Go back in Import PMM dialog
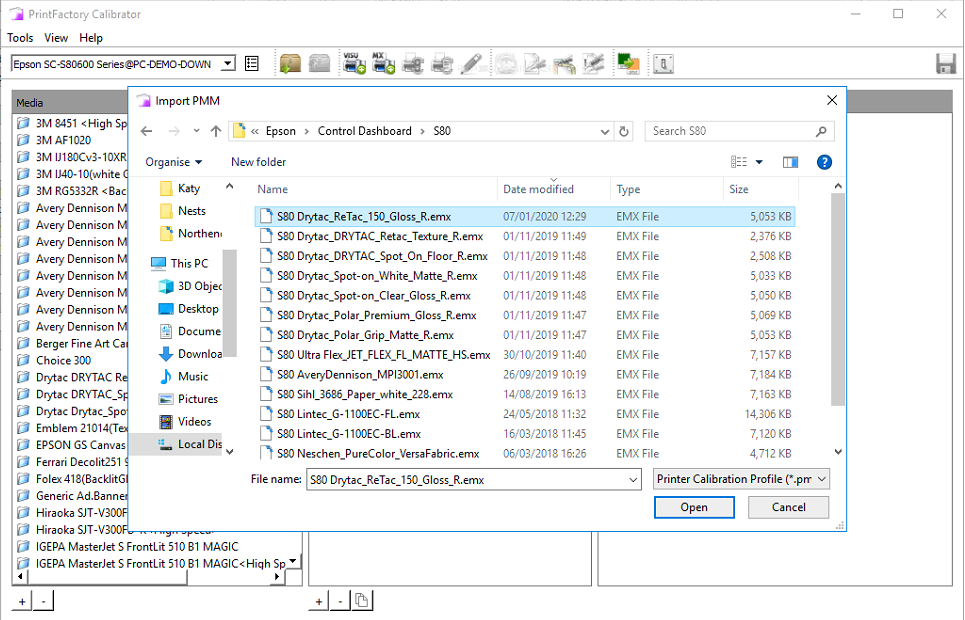The height and width of the screenshot is (620, 965). click(x=146, y=131)
